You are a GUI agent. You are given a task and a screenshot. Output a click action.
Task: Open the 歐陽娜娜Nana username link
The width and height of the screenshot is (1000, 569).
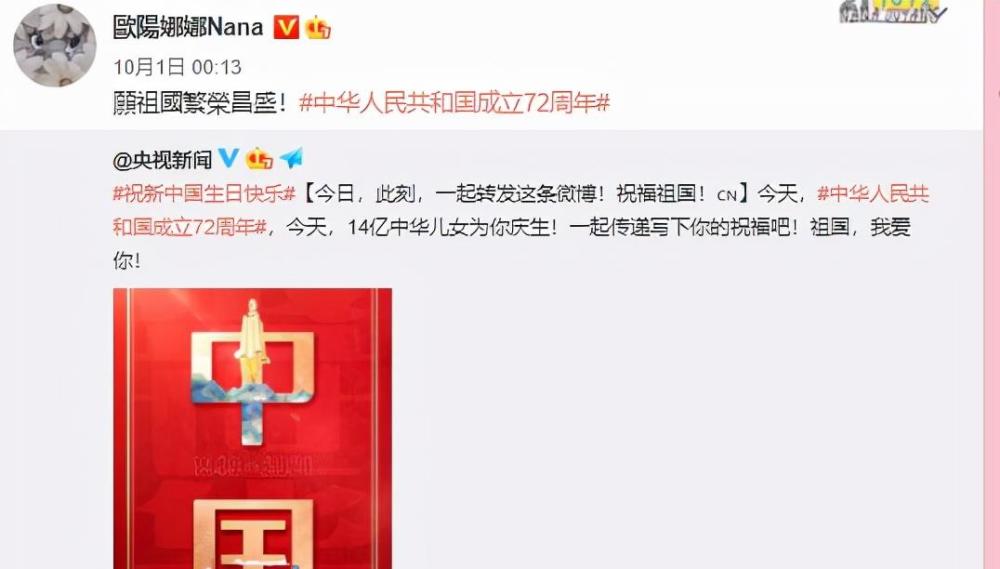pos(188,27)
